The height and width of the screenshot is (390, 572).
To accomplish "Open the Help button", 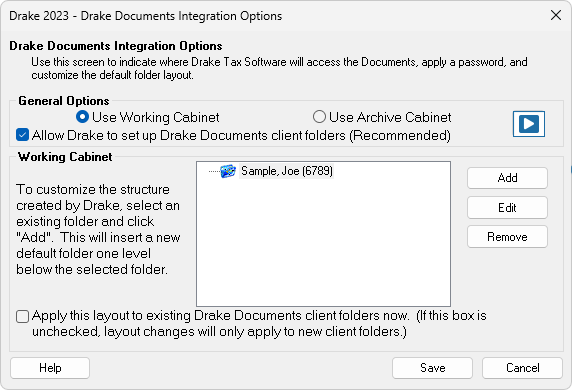I will [x=50, y=368].
